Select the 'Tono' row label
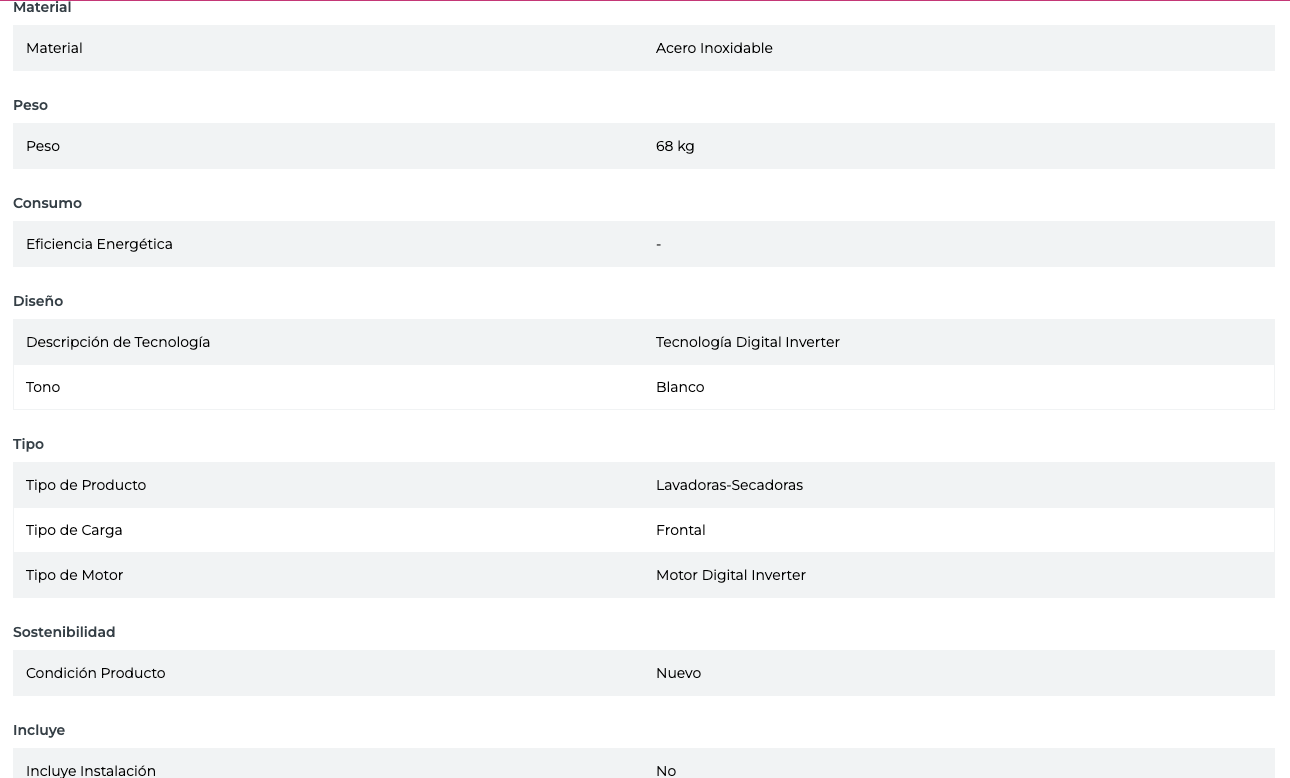1290x778 pixels. click(x=43, y=387)
